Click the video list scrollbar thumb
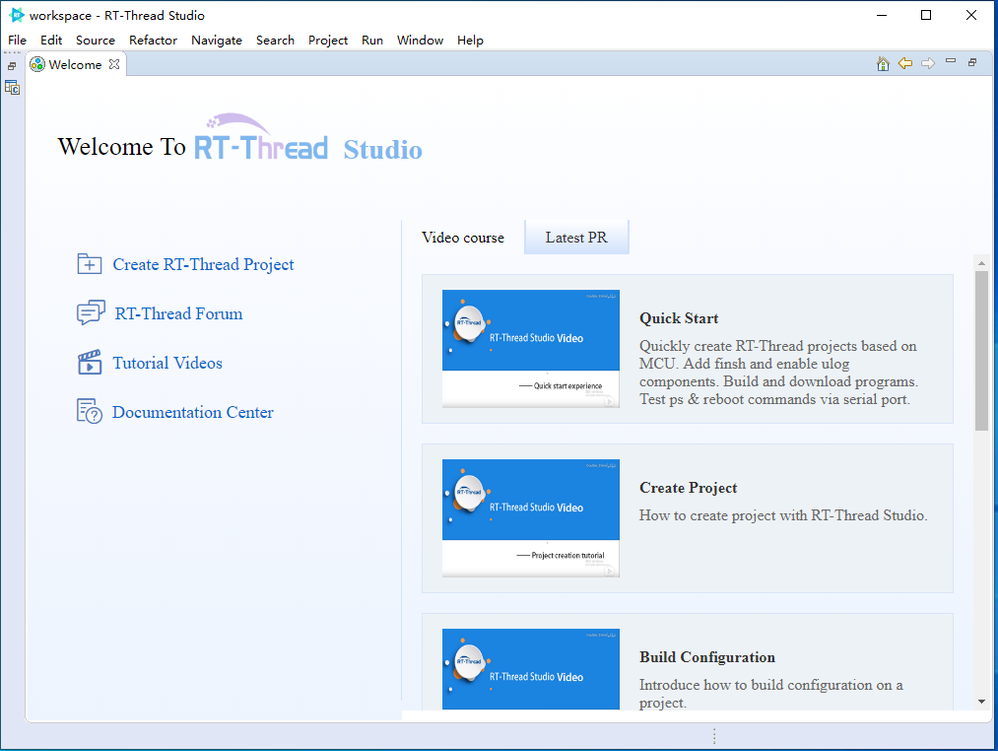This screenshot has height=751, width=998. (981, 351)
